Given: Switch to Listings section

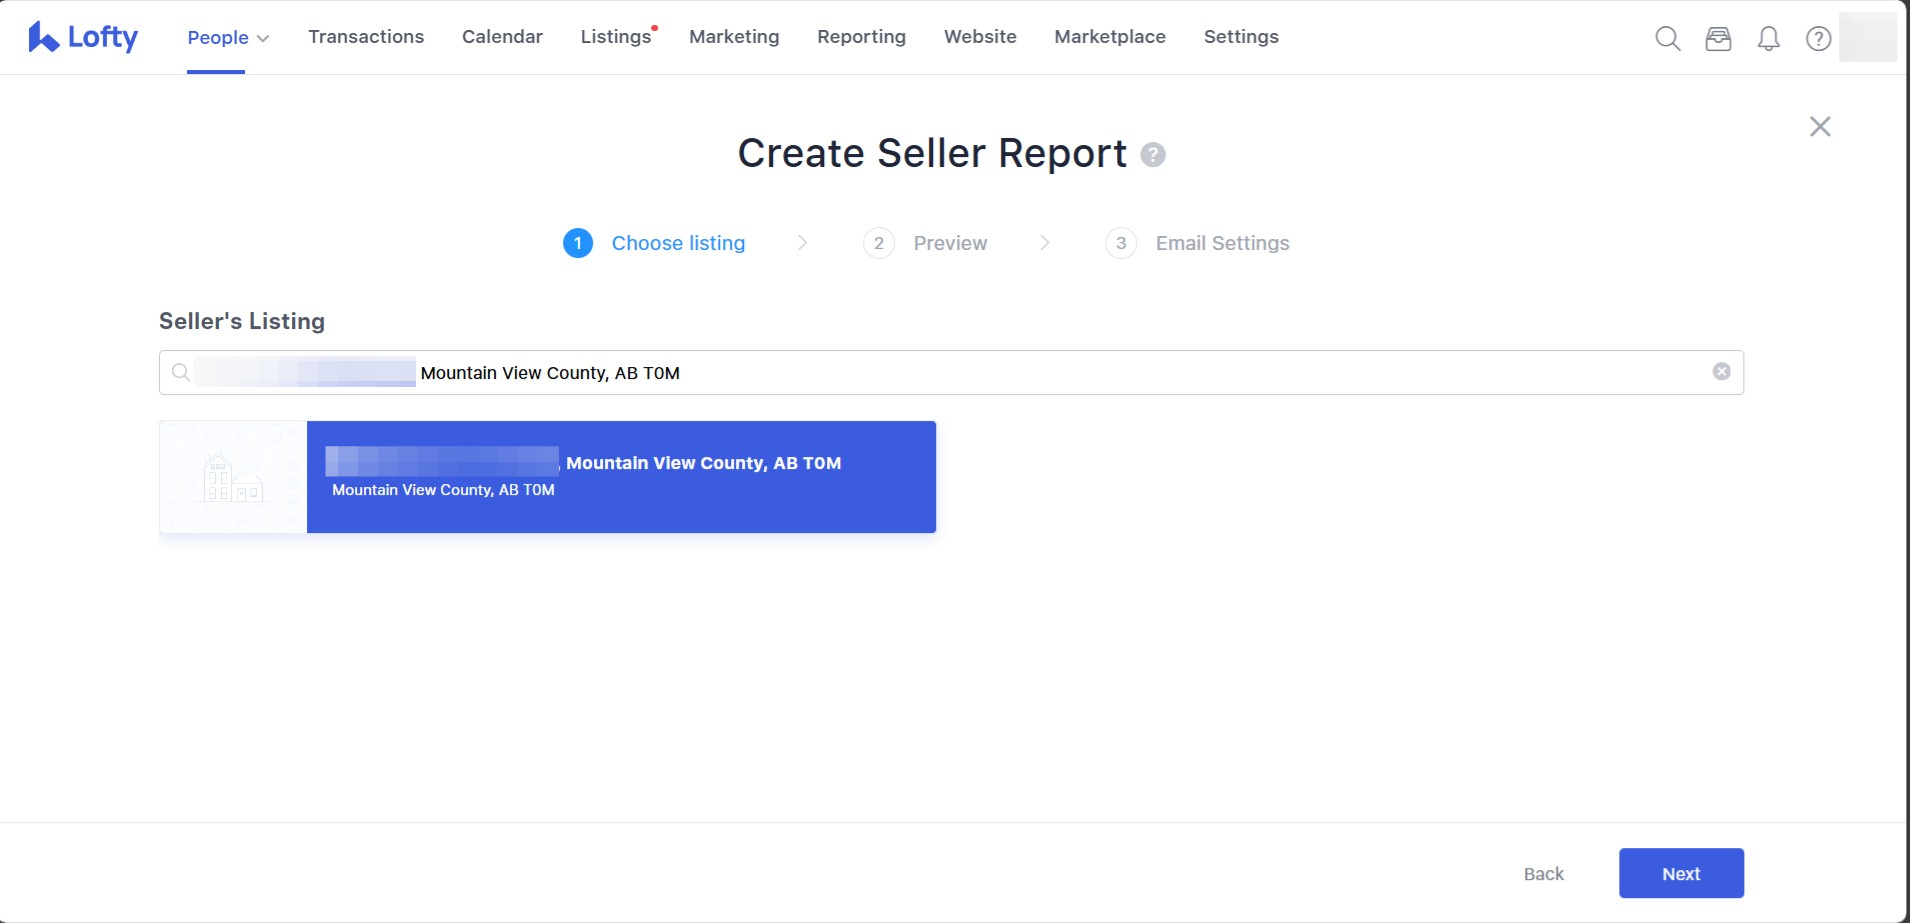Looking at the screenshot, I should (615, 37).
